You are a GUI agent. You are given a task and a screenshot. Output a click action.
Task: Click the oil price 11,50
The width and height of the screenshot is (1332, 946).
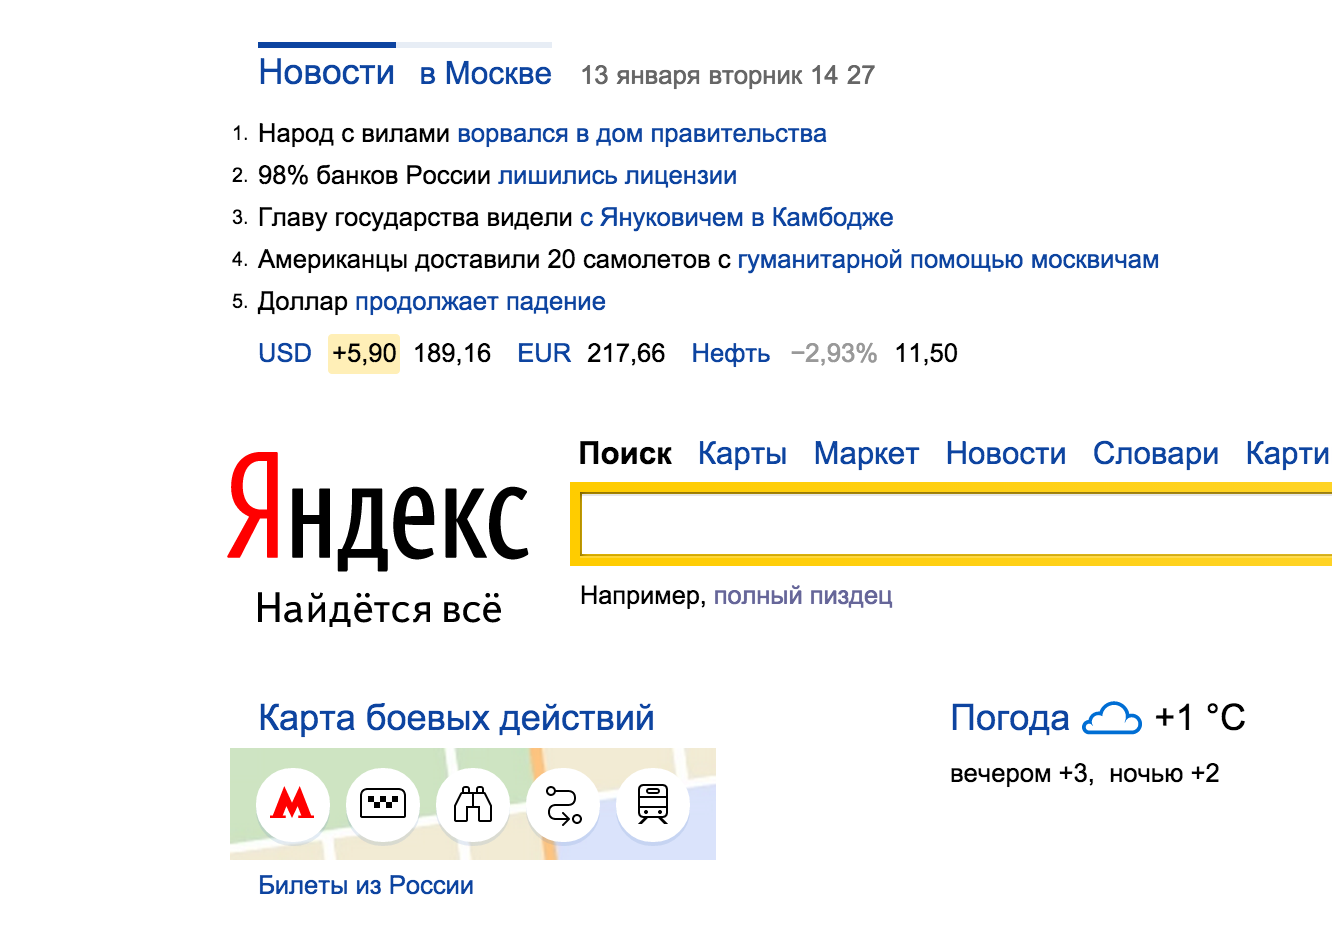tap(926, 353)
